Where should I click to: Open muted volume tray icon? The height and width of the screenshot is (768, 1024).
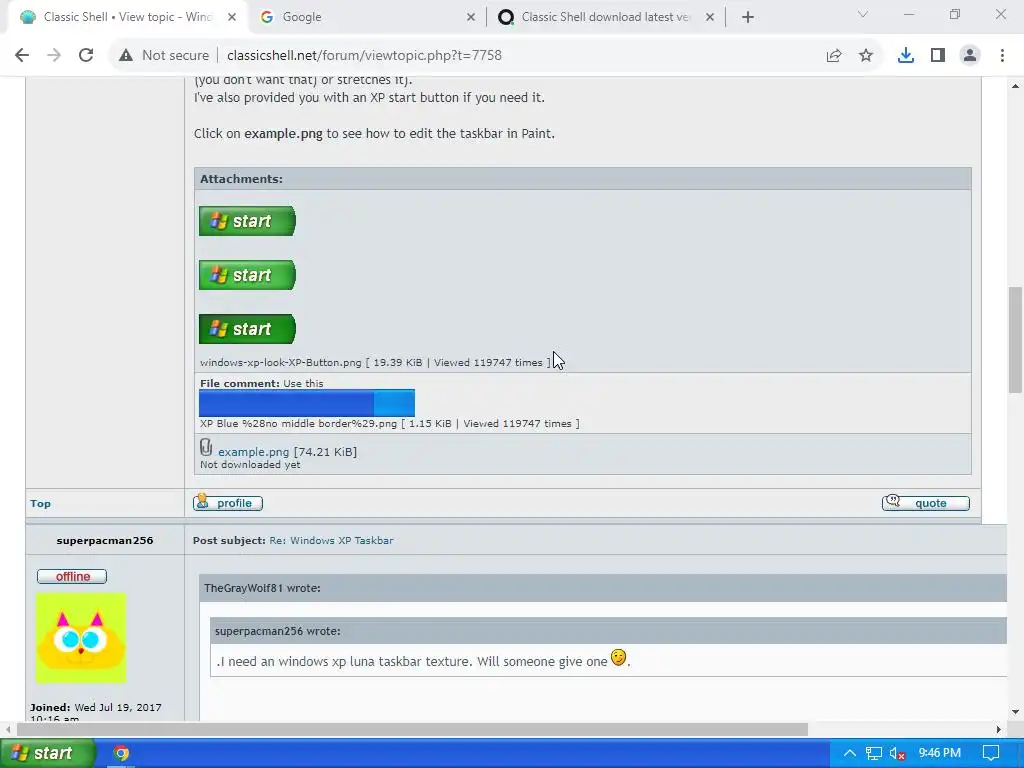(897, 754)
